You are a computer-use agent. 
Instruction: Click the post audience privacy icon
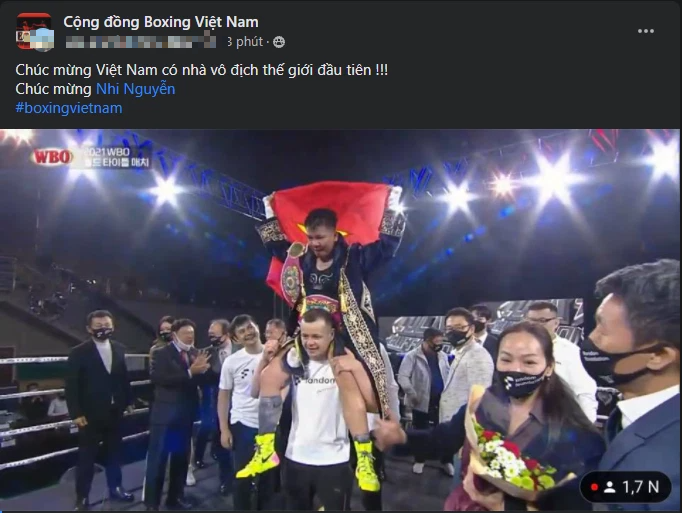pyautogui.click(x=279, y=42)
